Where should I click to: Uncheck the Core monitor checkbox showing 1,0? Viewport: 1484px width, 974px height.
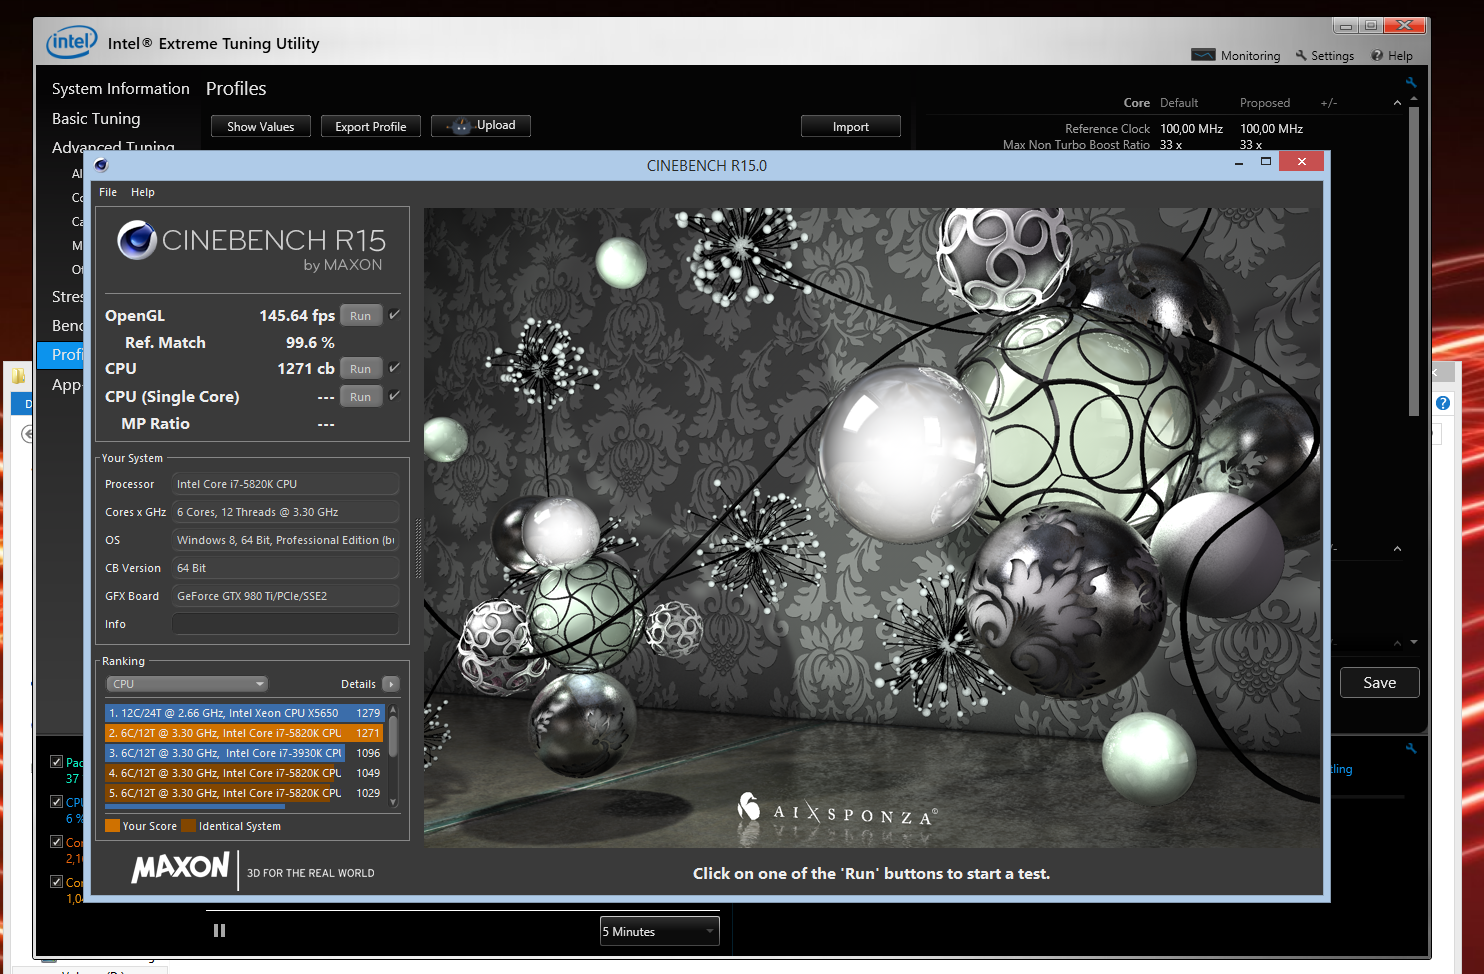coord(57,882)
